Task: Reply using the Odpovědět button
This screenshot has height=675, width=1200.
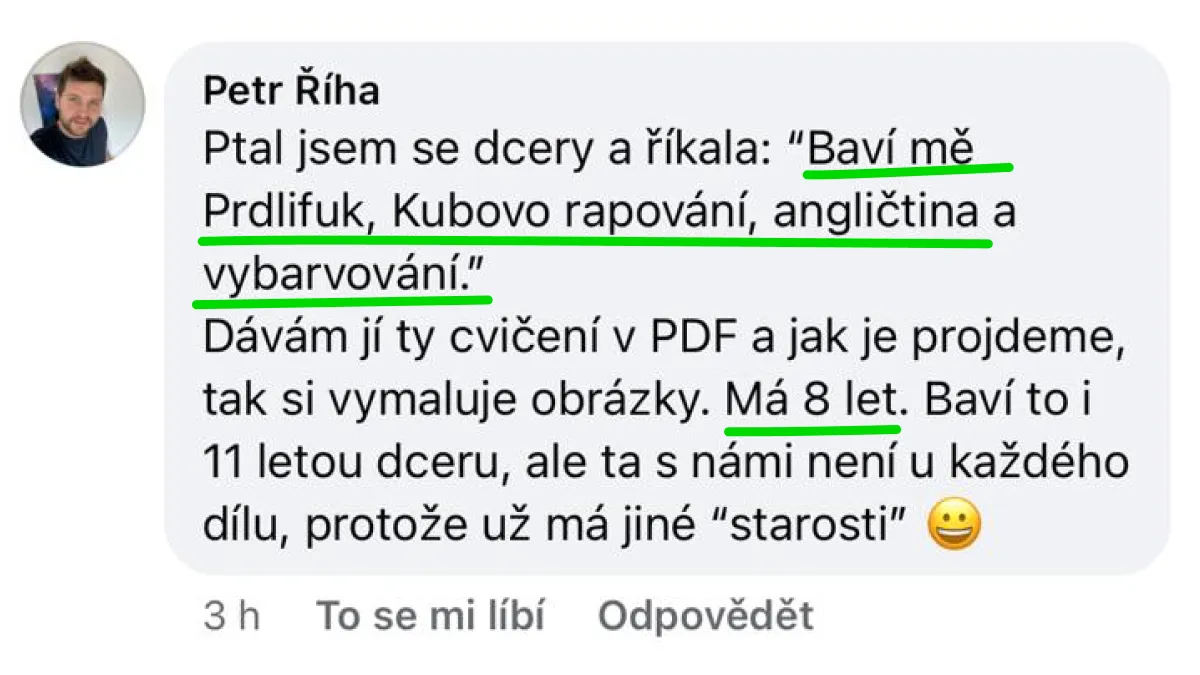Action: click(x=706, y=617)
